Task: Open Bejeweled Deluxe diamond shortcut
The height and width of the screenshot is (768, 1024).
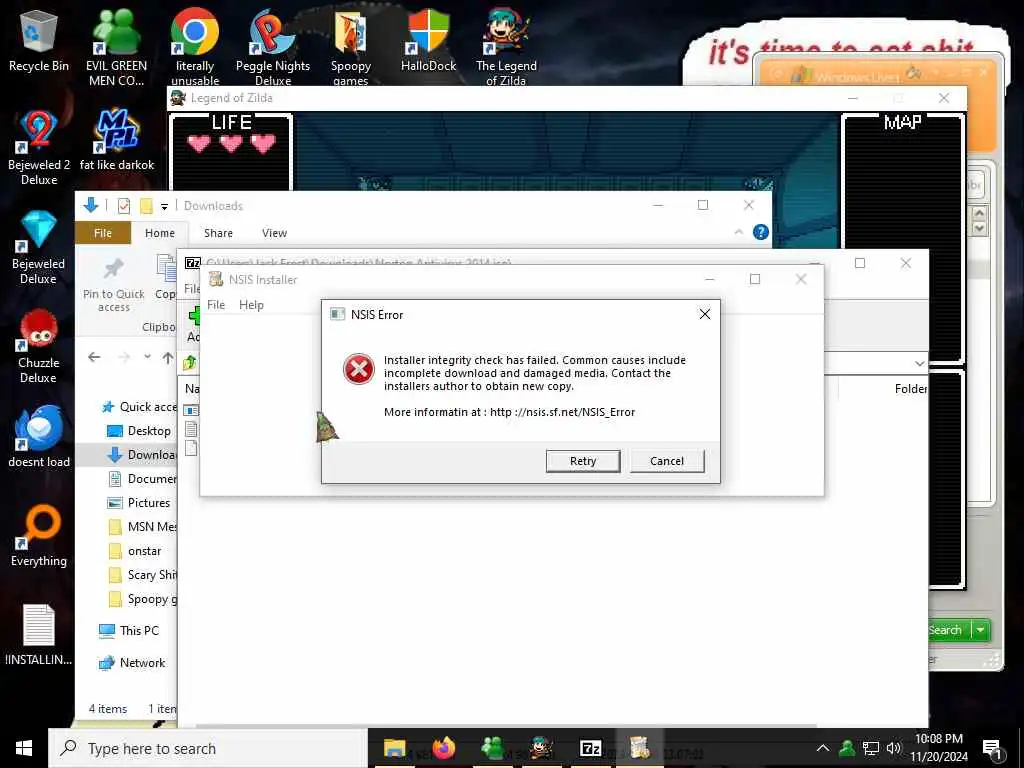Action: pyautogui.click(x=39, y=247)
